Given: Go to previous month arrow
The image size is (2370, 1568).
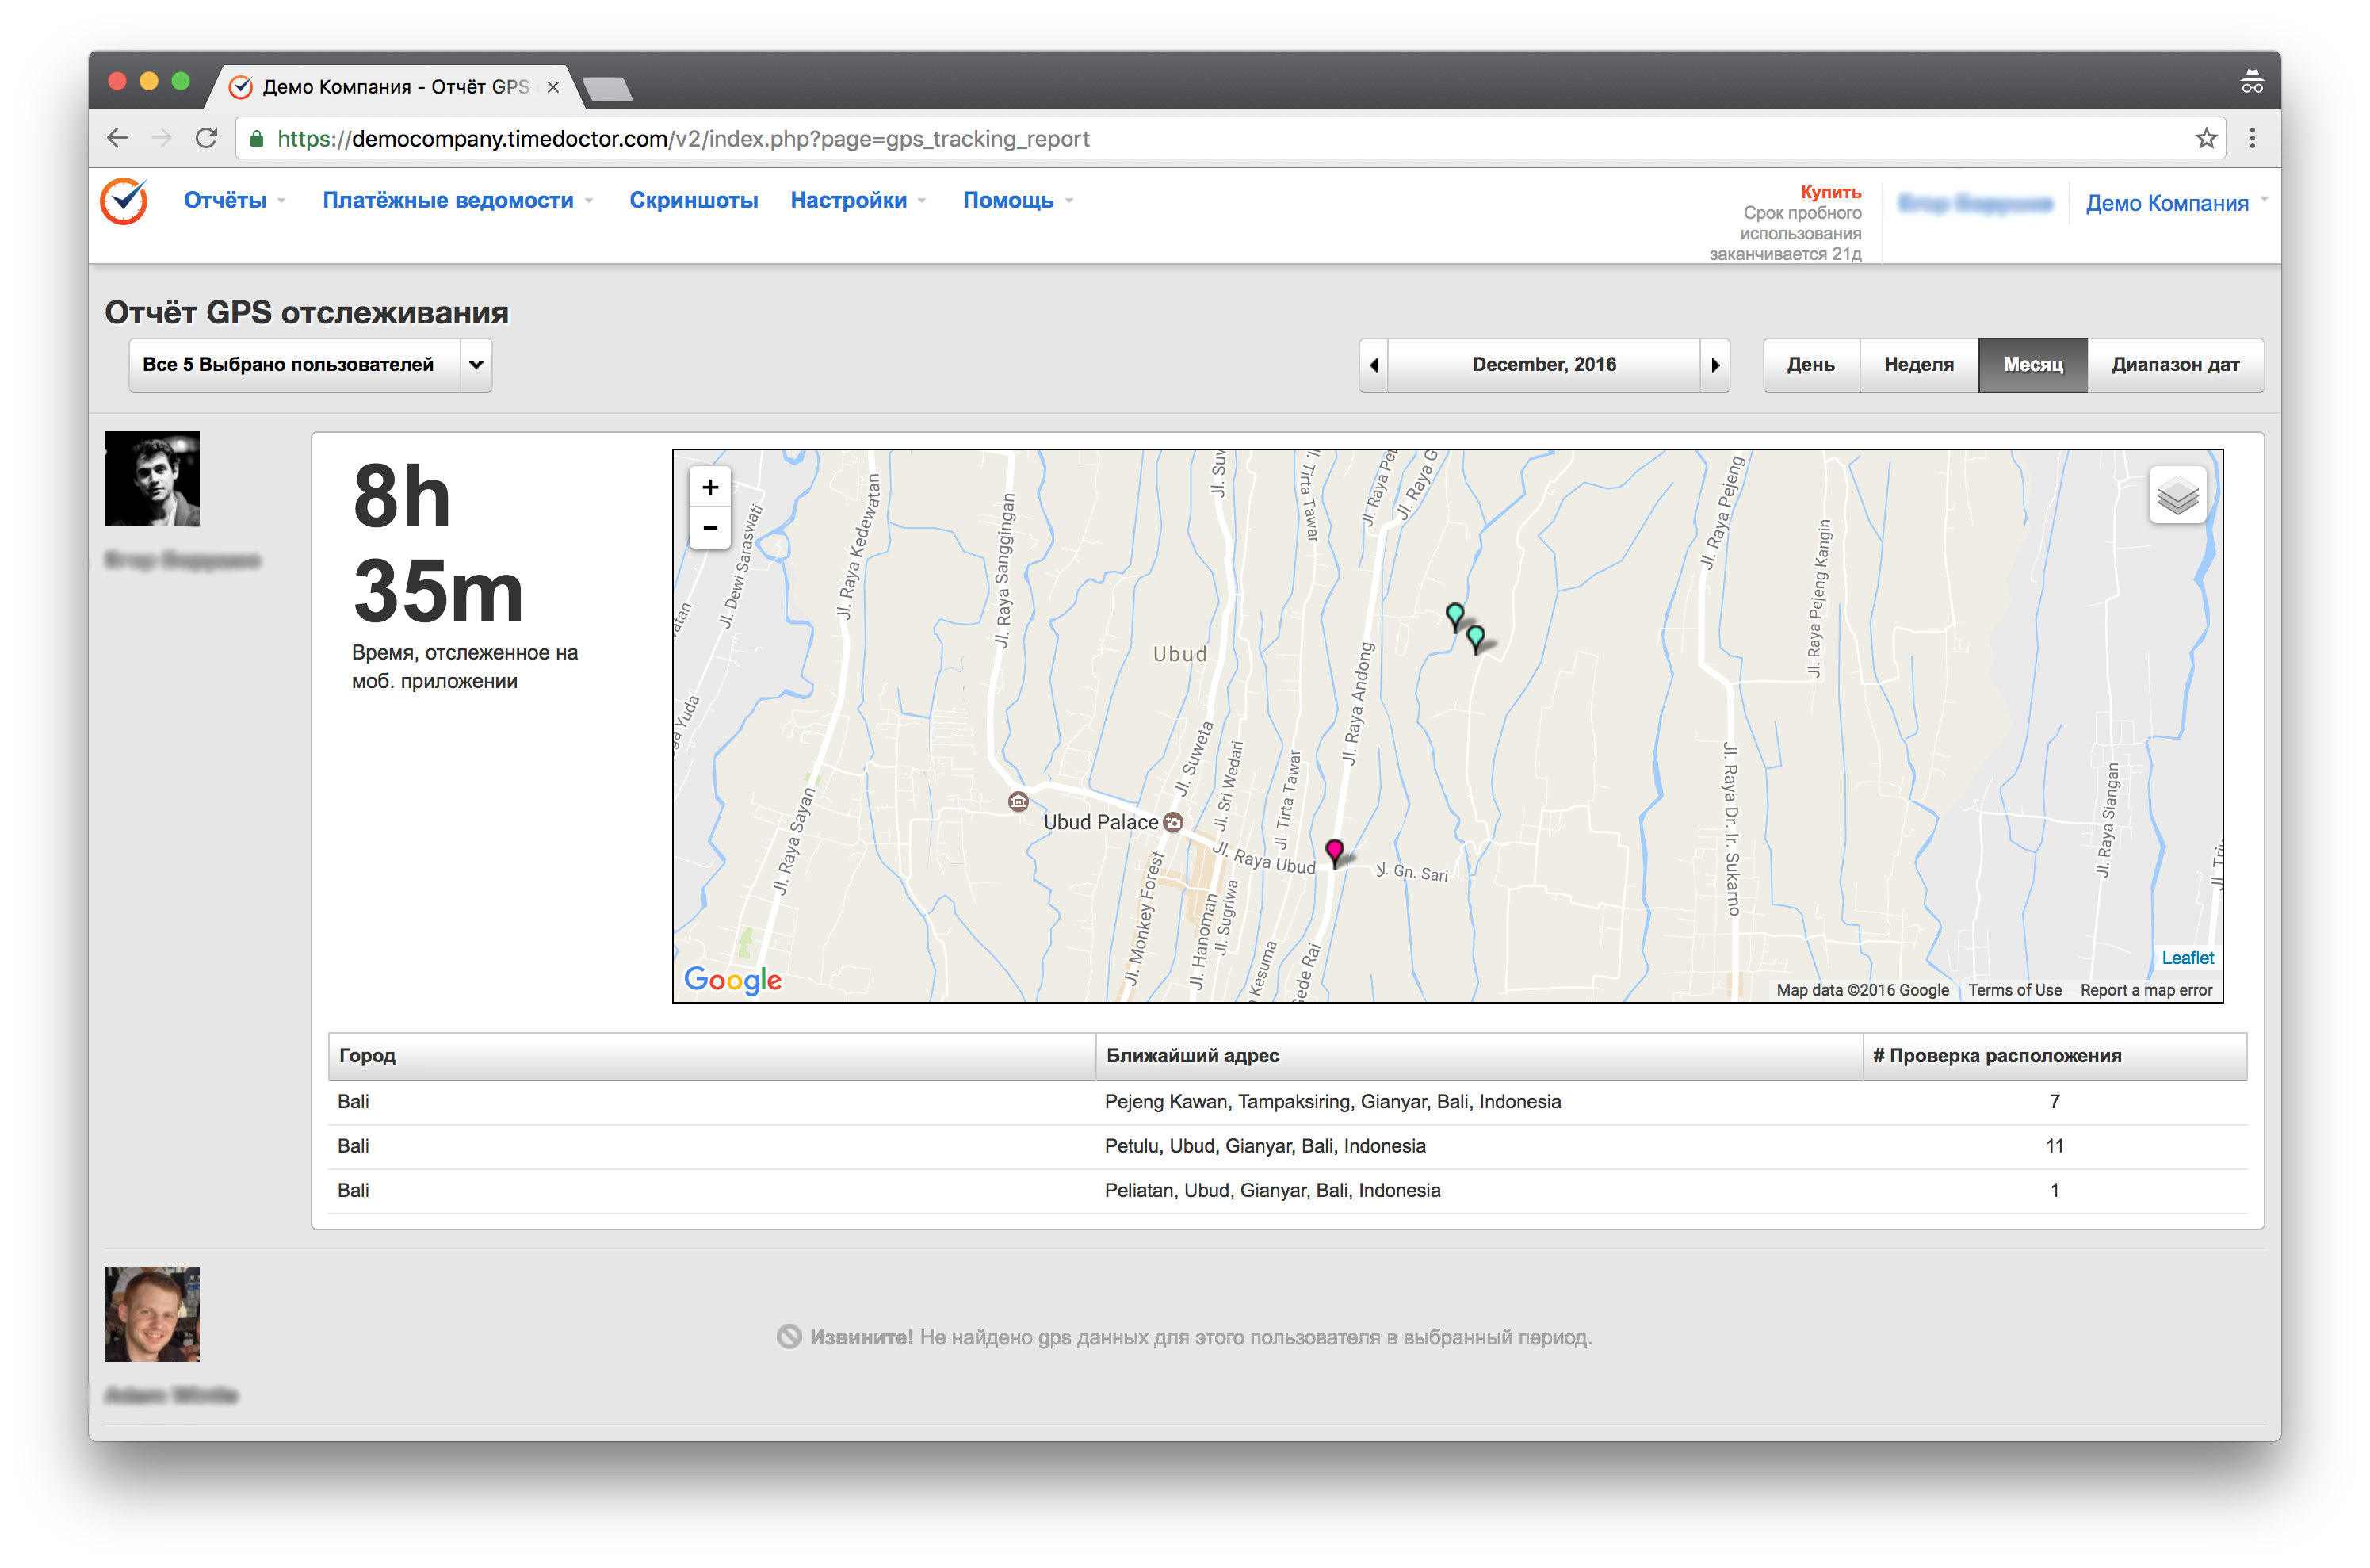Looking at the screenshot, I should click(1374, 365).
